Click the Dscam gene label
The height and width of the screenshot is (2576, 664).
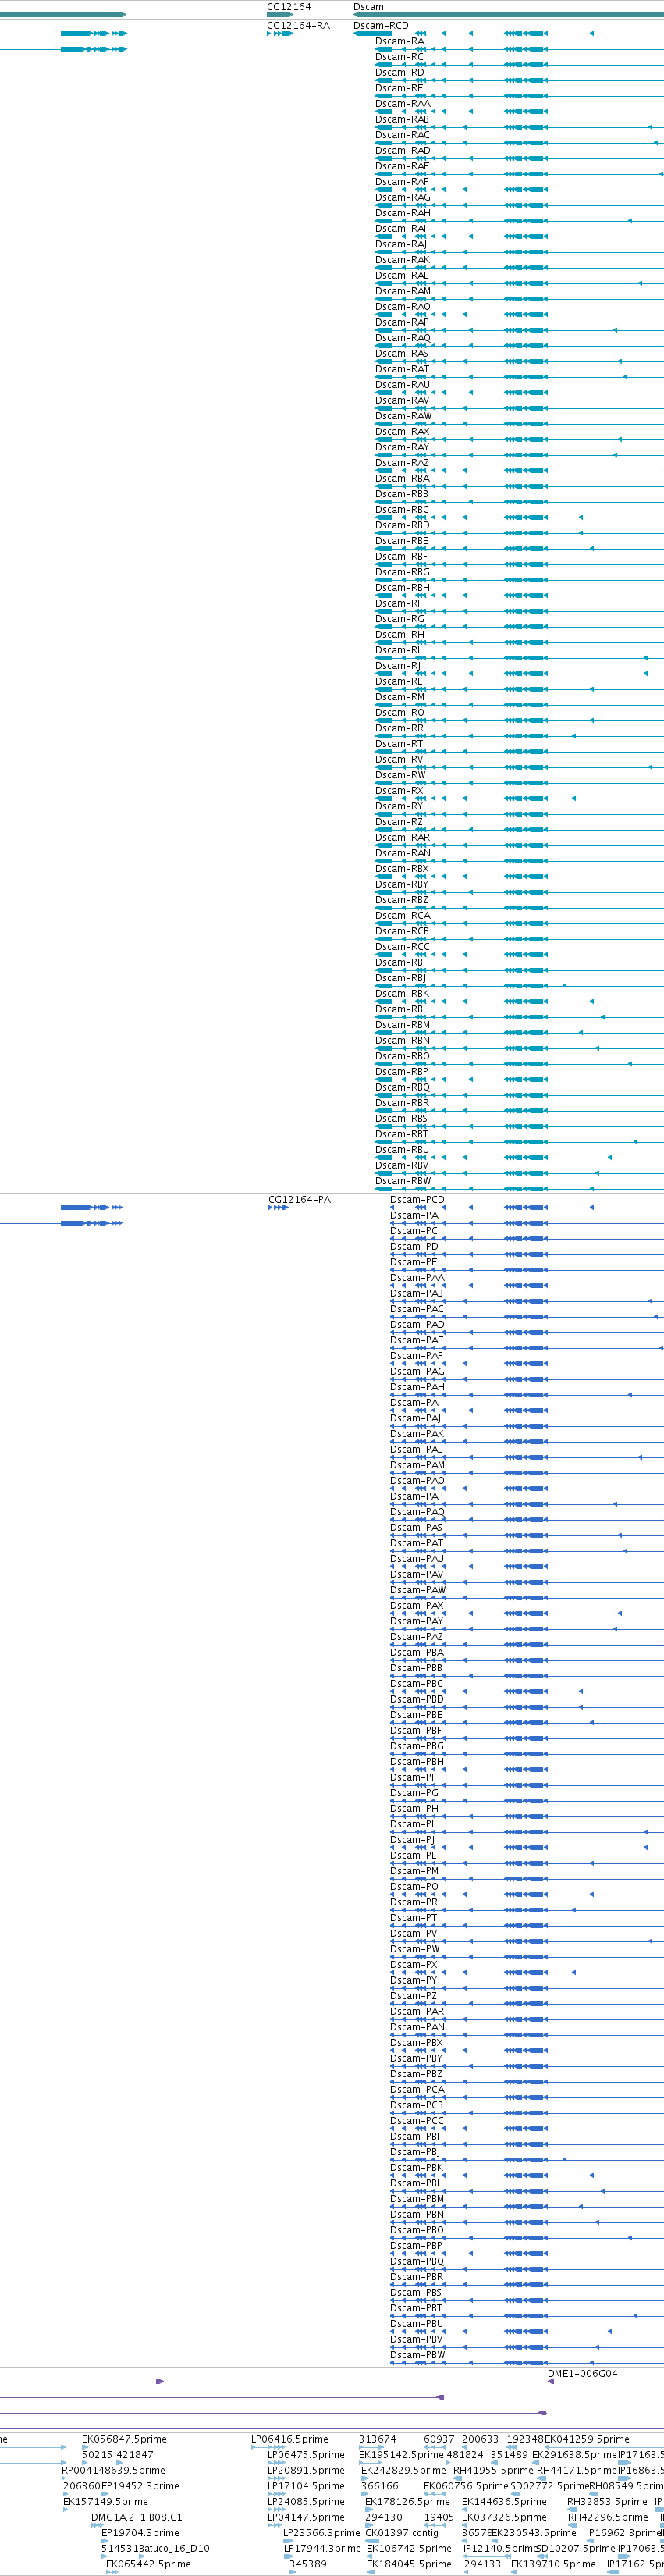click(x=368, y=7)
